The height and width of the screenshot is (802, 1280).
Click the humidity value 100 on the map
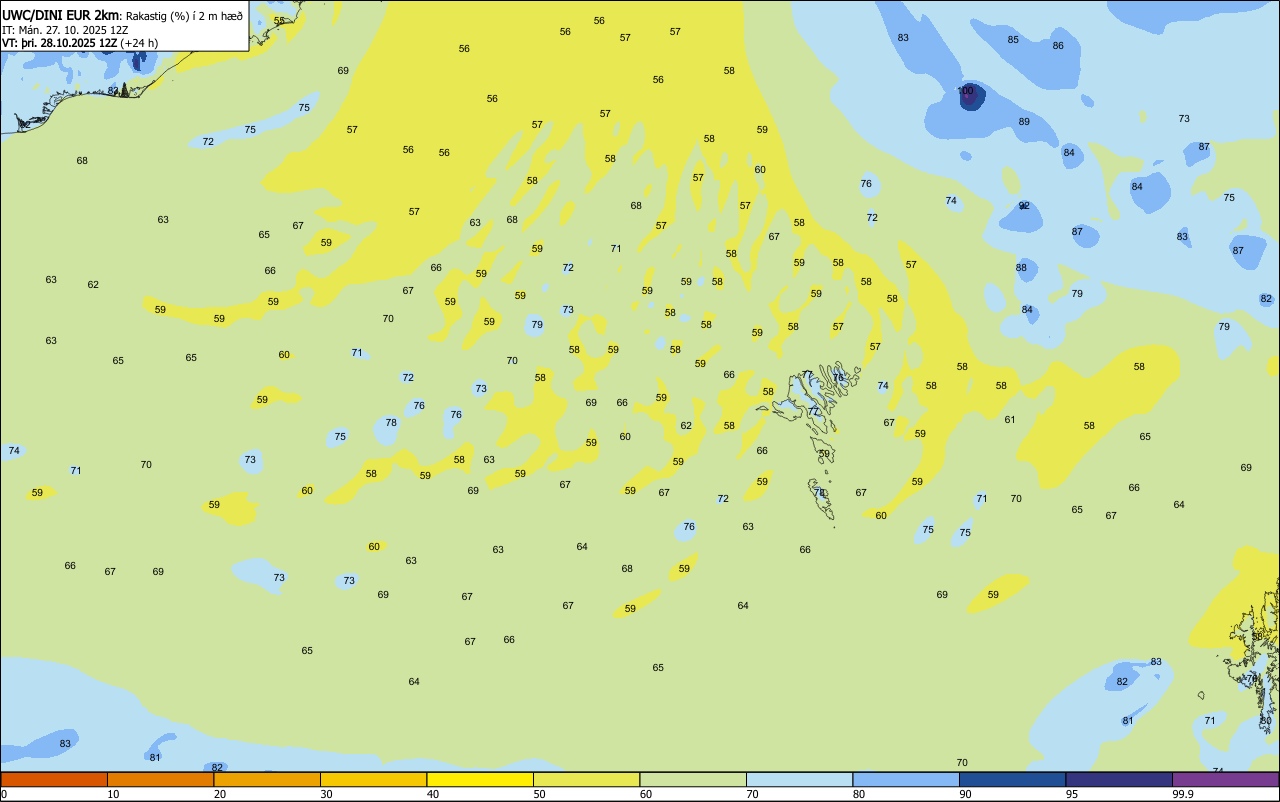click(965, 91)
